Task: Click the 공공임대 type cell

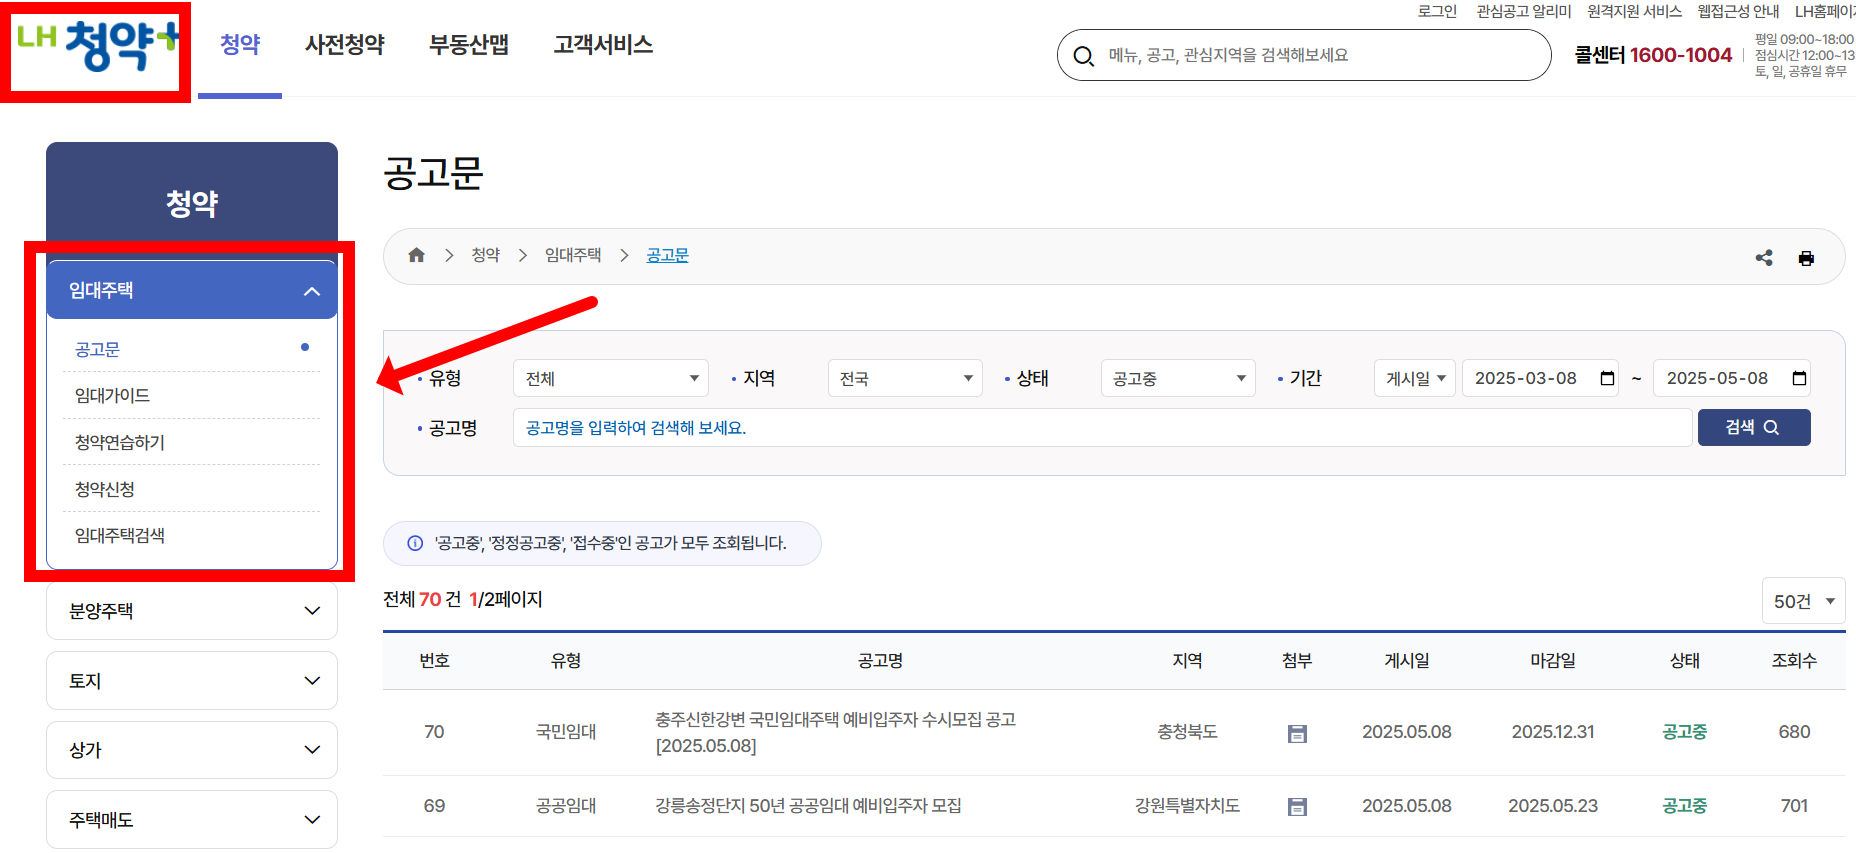Action: (x=566, y=806)
